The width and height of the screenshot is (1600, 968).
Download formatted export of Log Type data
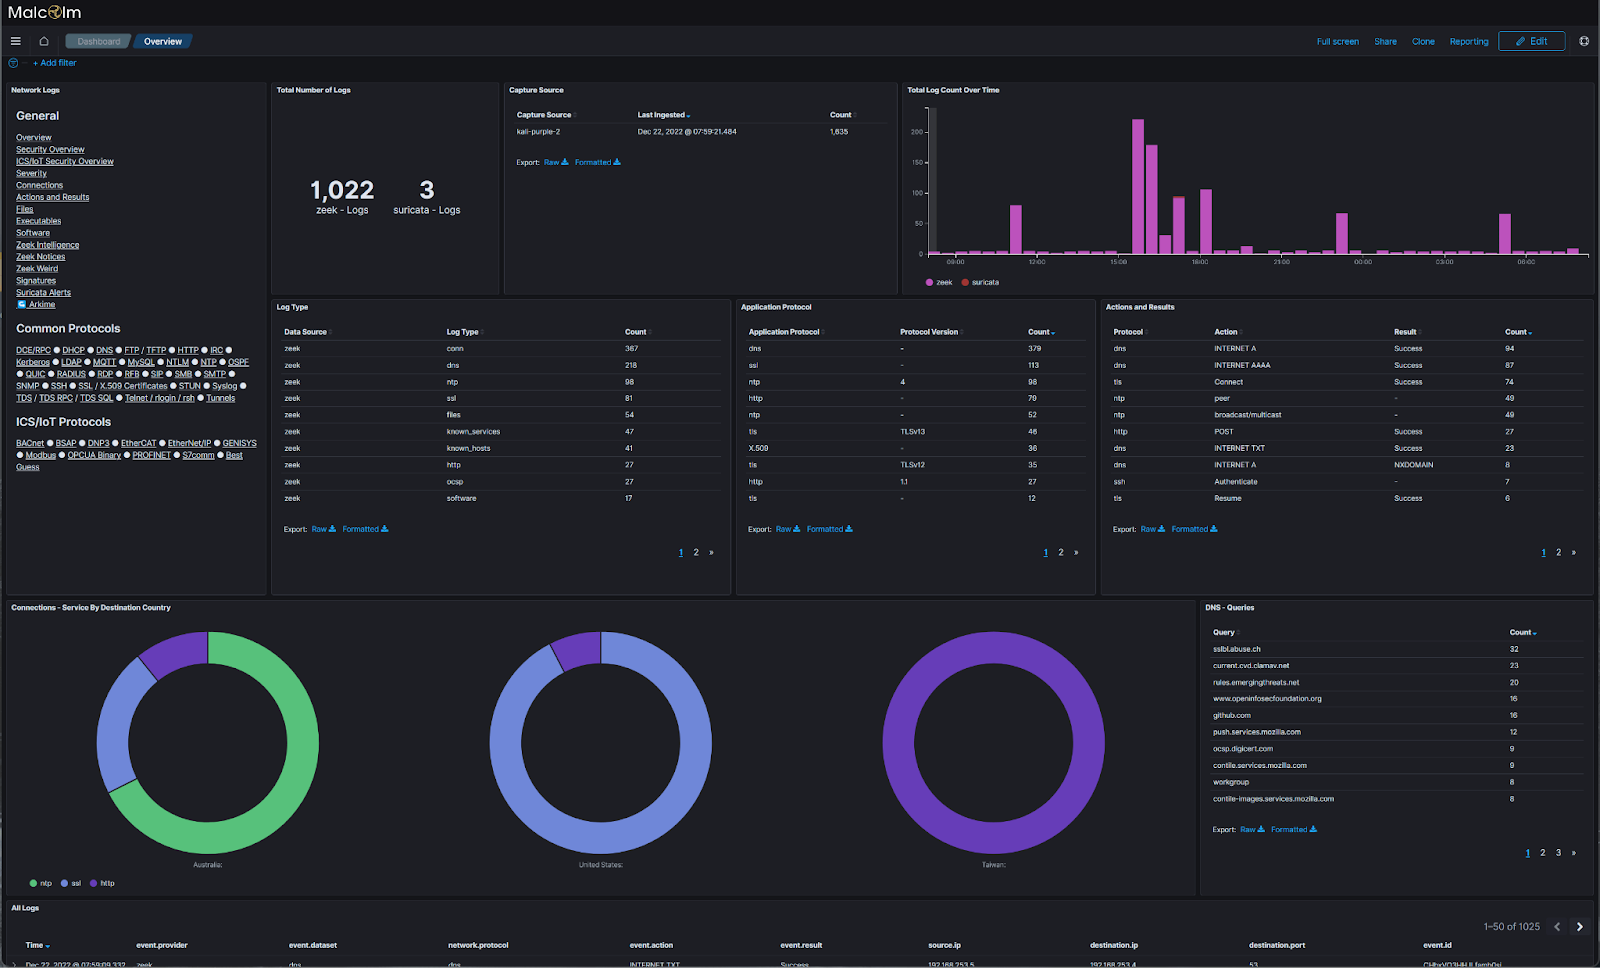(x=359, y=528)
